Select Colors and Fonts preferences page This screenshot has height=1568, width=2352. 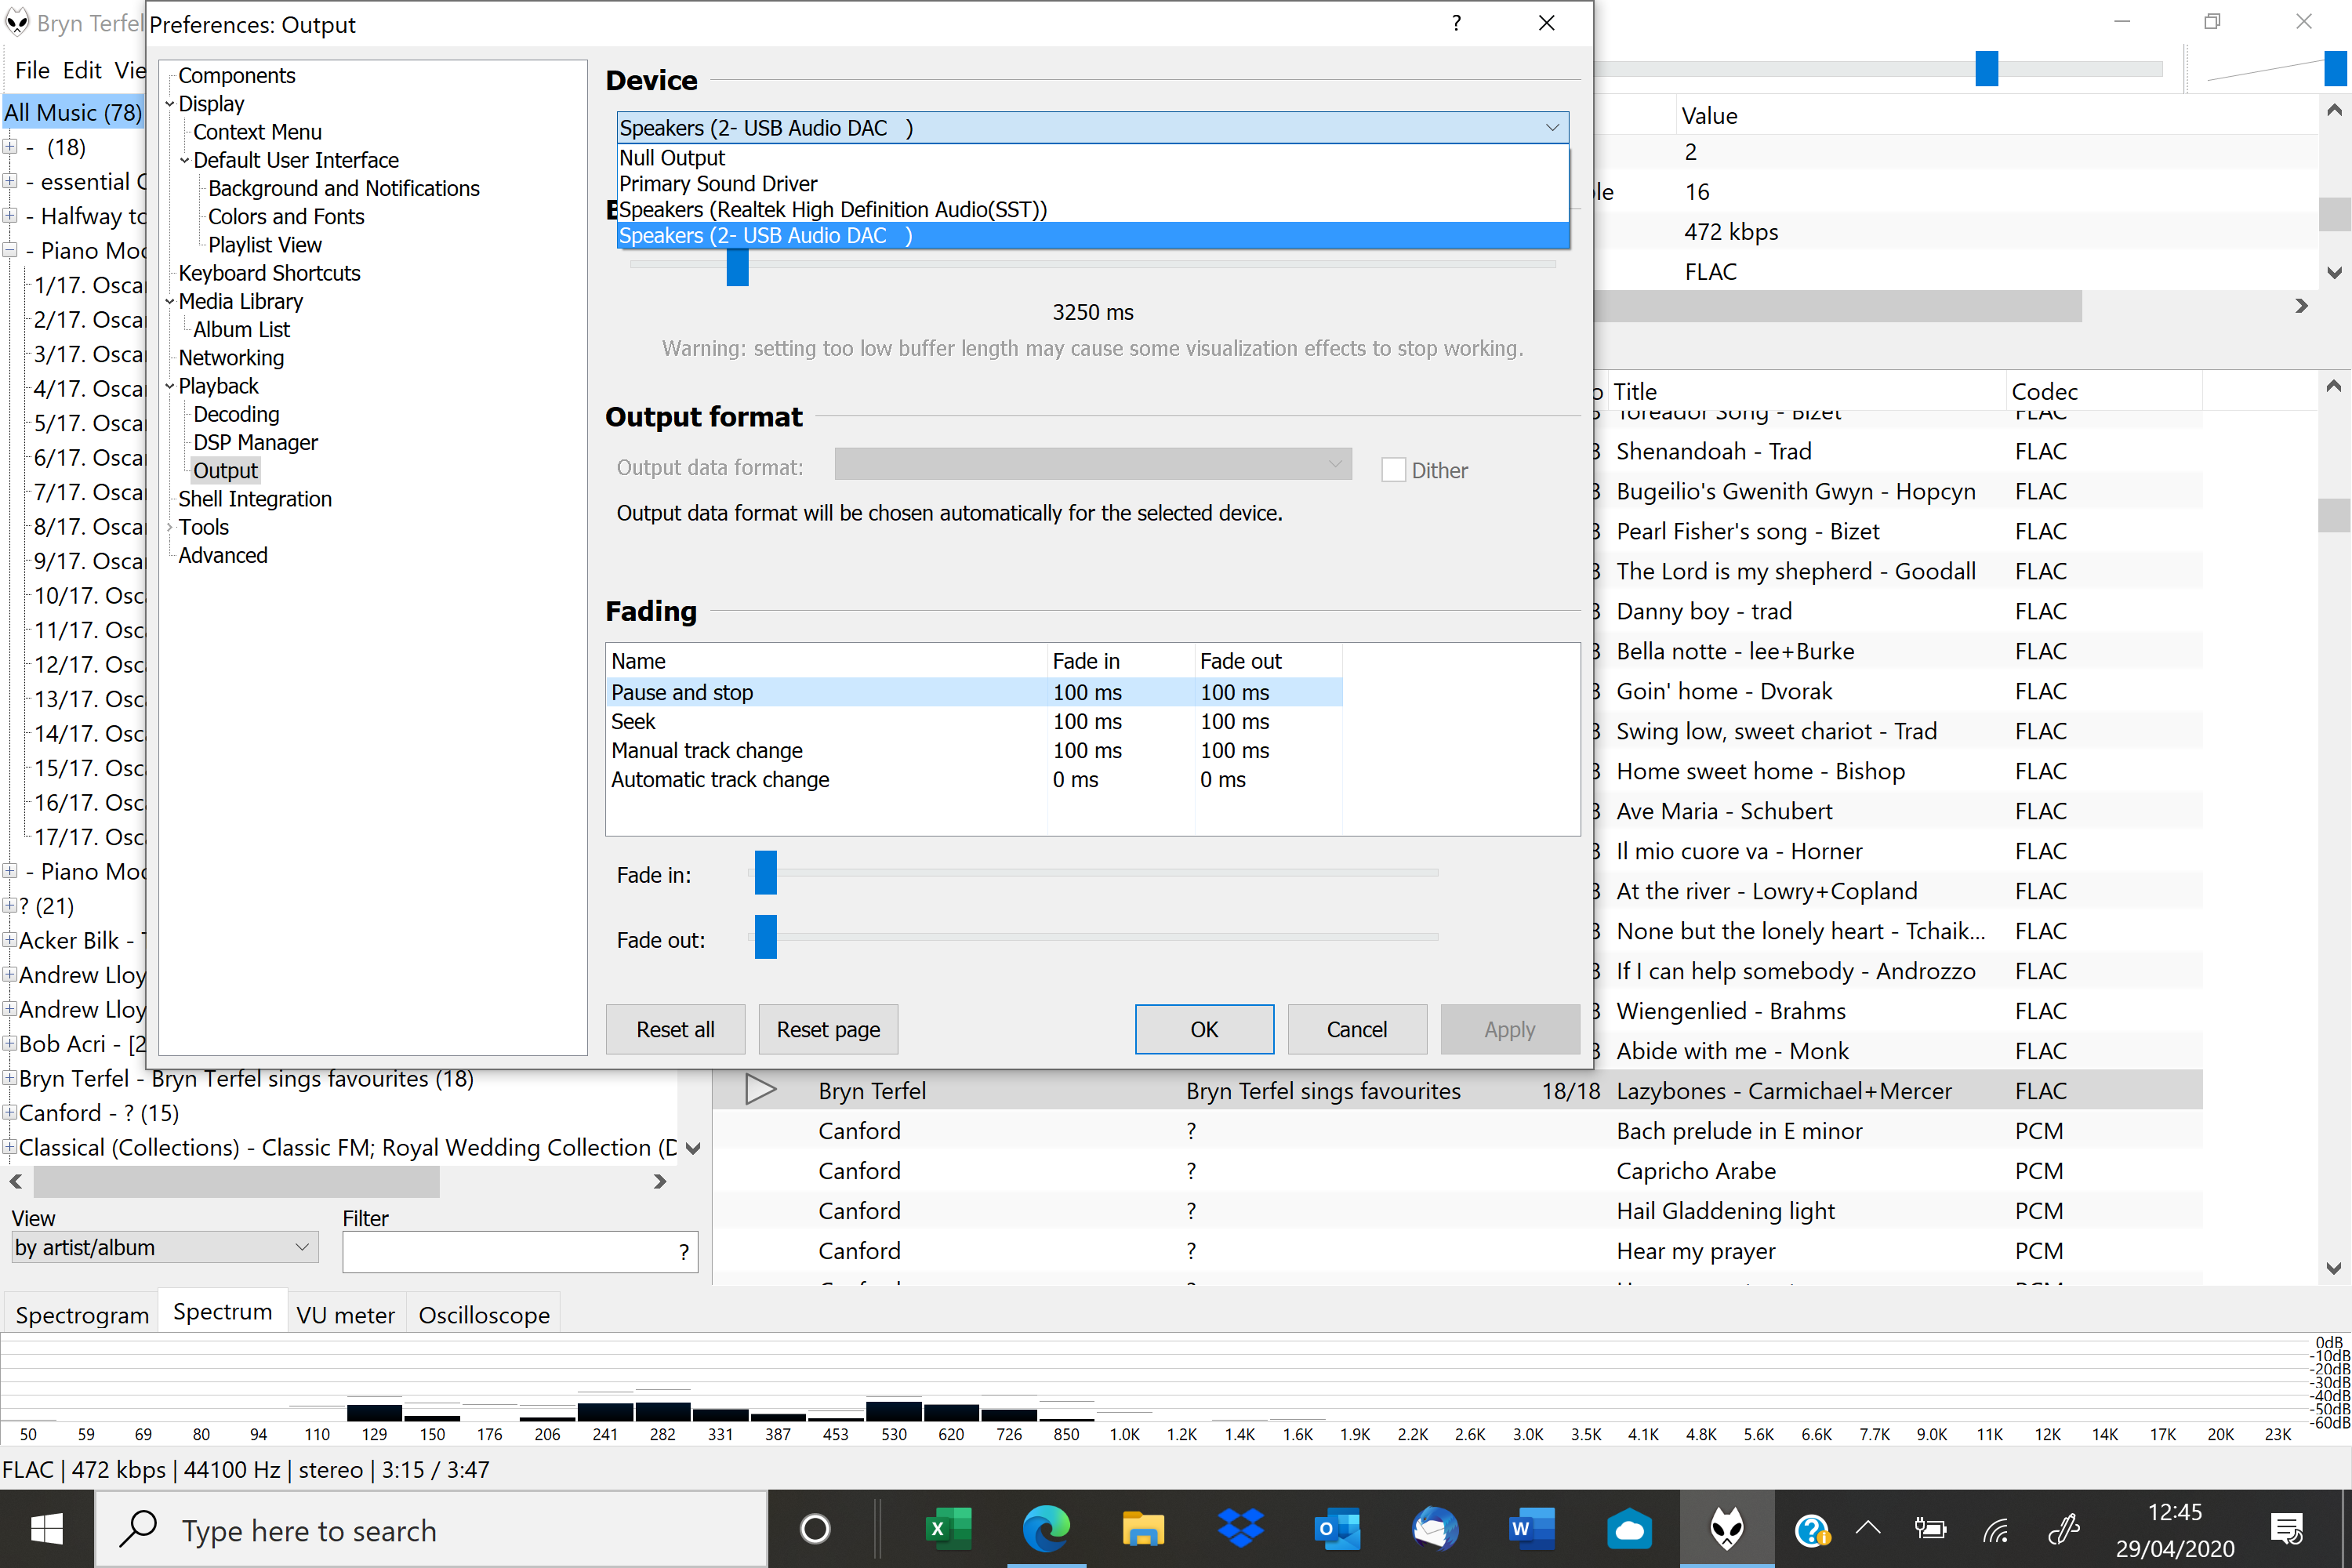286,216
